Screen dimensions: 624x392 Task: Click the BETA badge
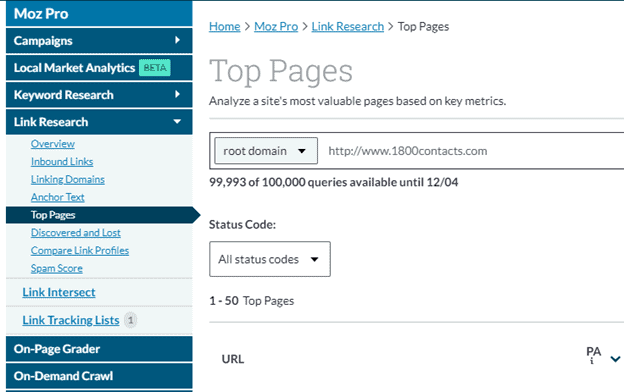pos(155,68)
